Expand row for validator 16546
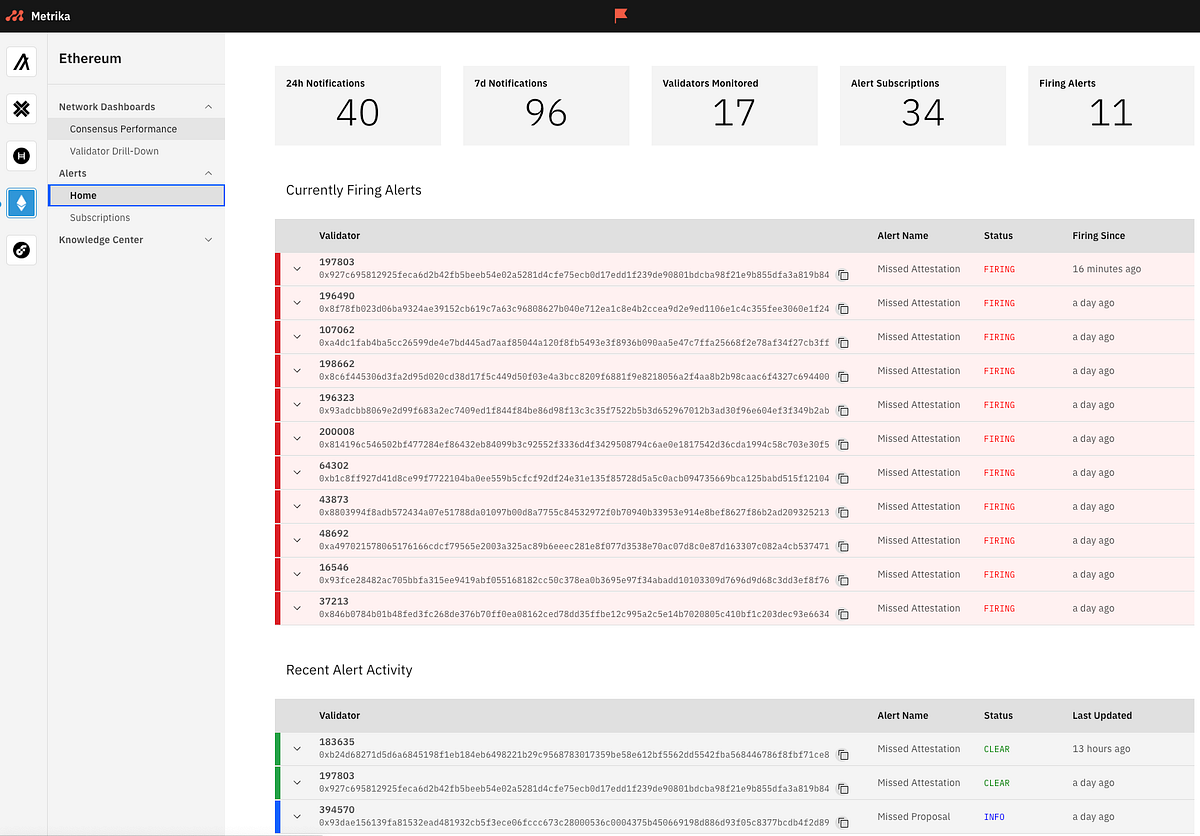This screenshot has width=1200, height=836. pos(297,575)
